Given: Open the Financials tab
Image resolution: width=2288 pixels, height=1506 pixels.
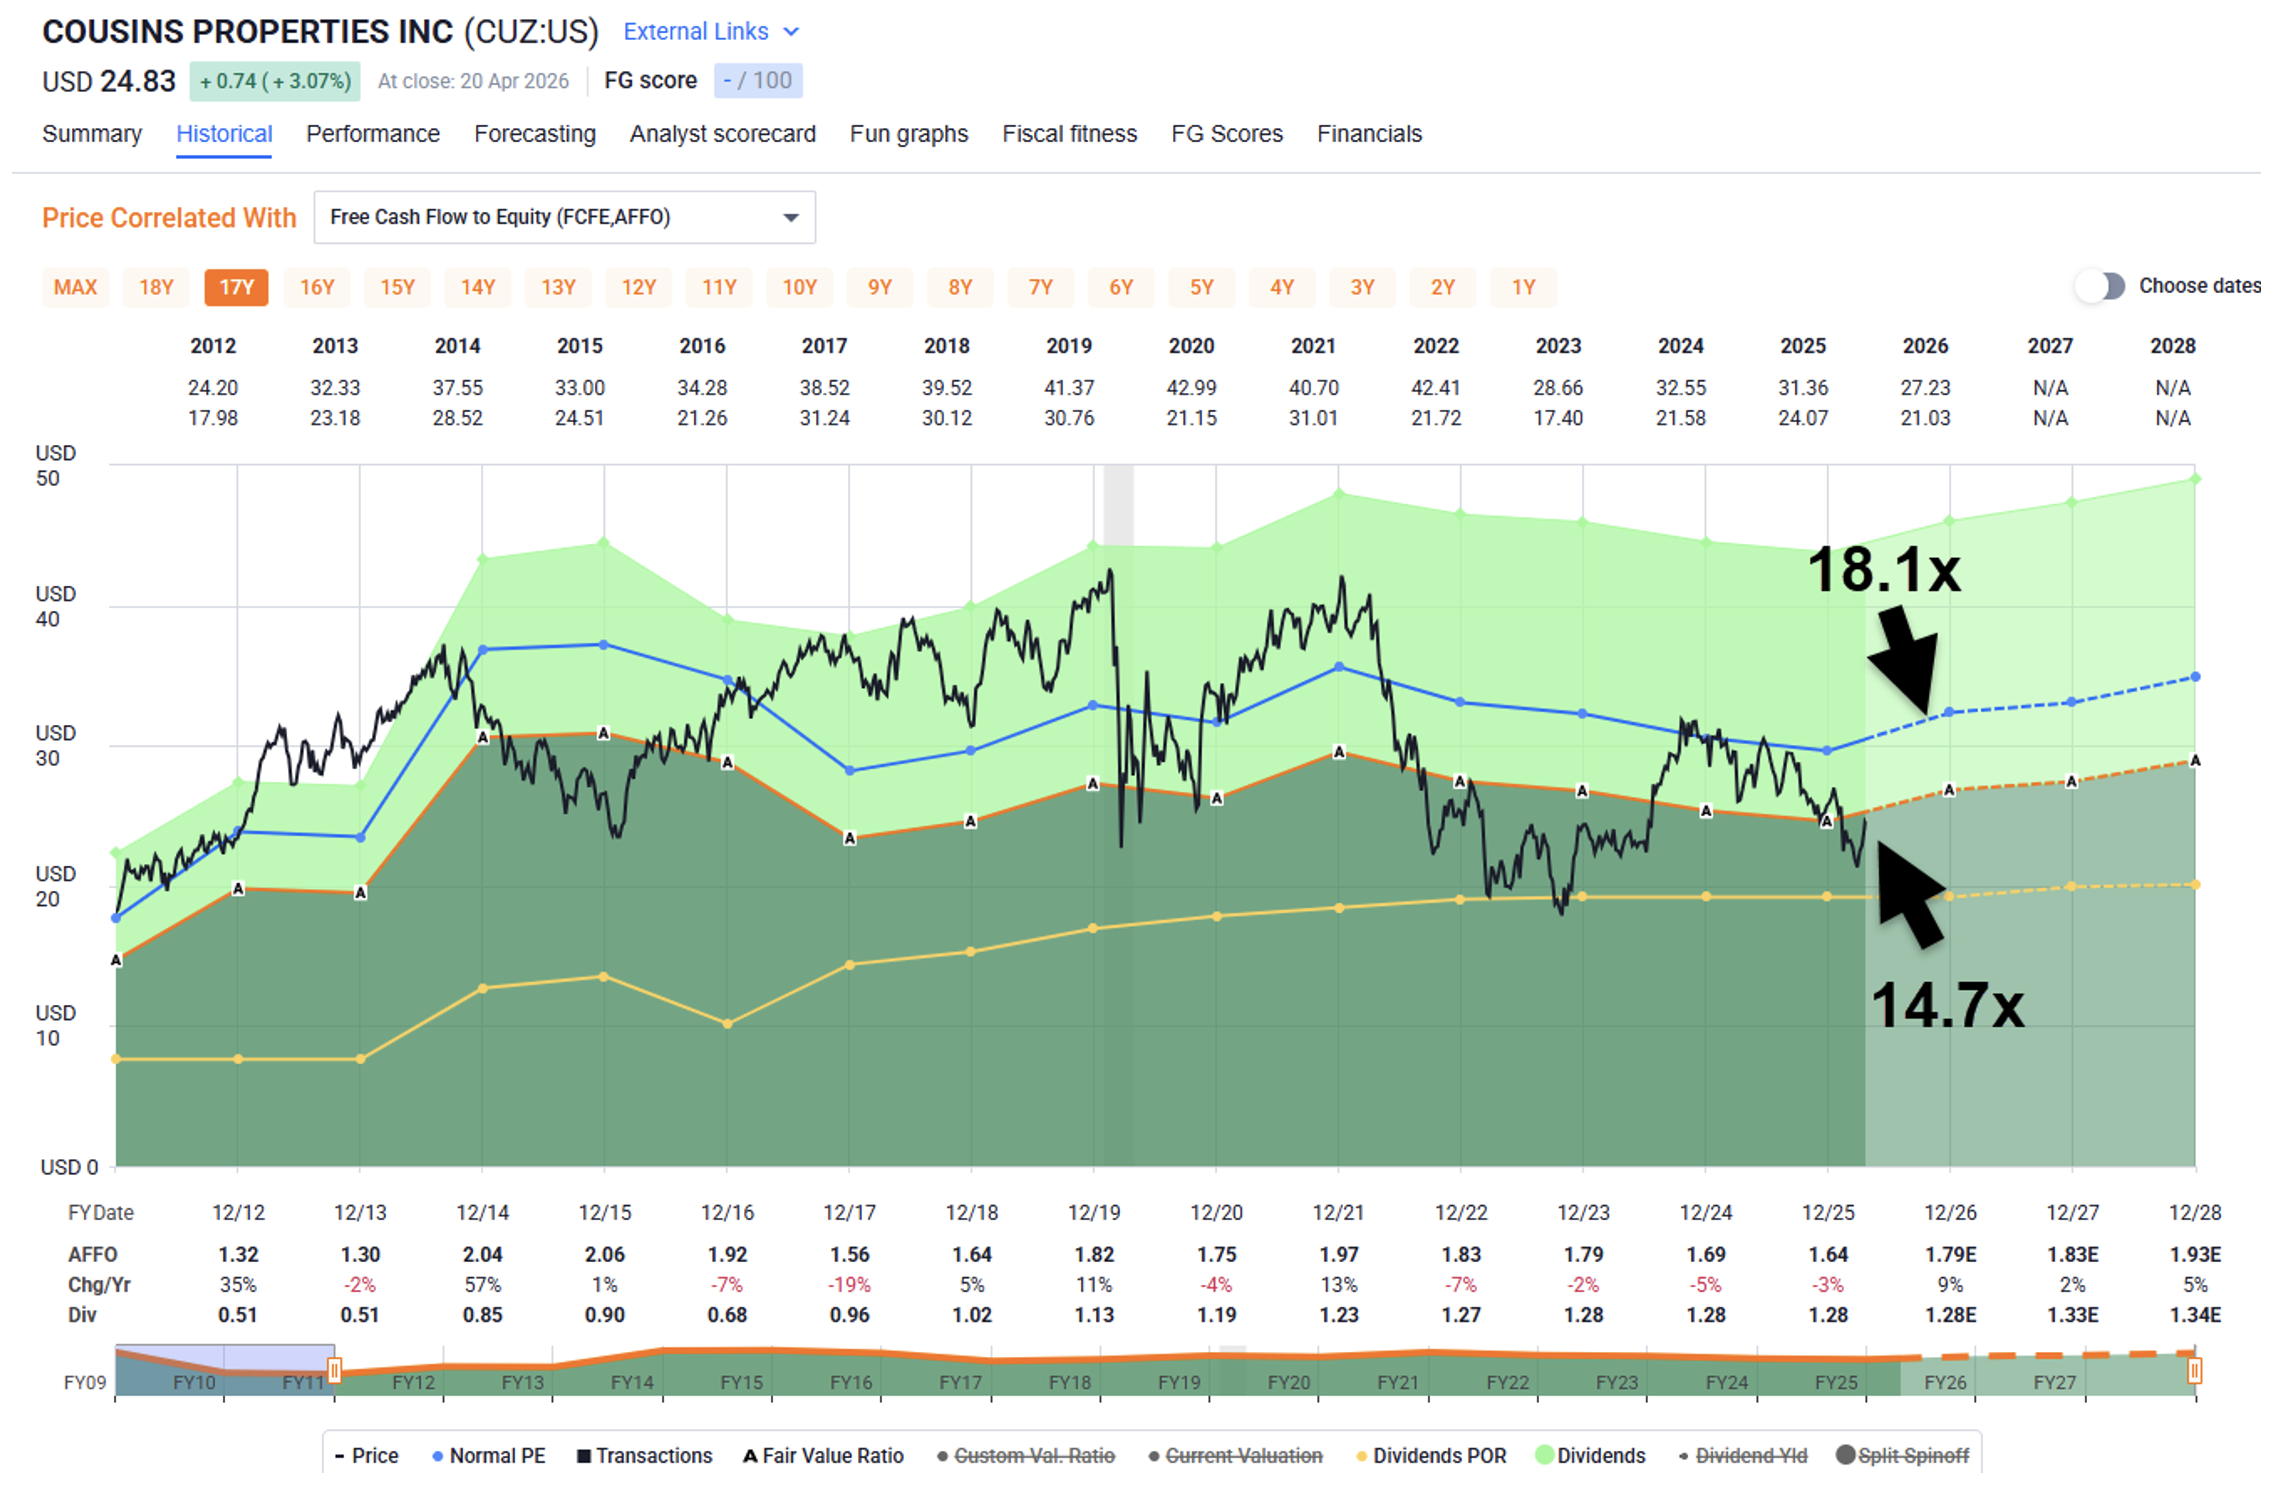Looking at the screenshot, I should tap(1368, 134).
